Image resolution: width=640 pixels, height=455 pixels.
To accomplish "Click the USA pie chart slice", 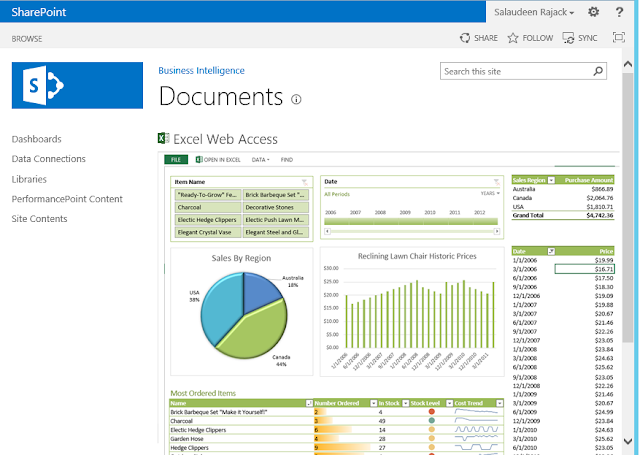I will (220, 306).
